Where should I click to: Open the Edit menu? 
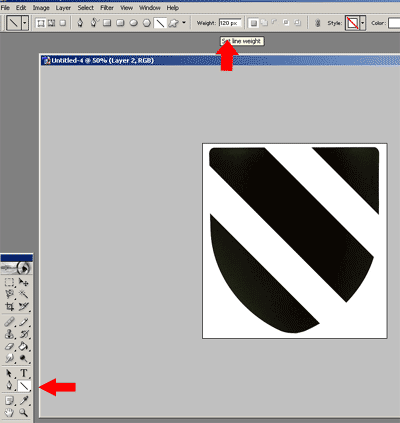(x=21, y=7)
